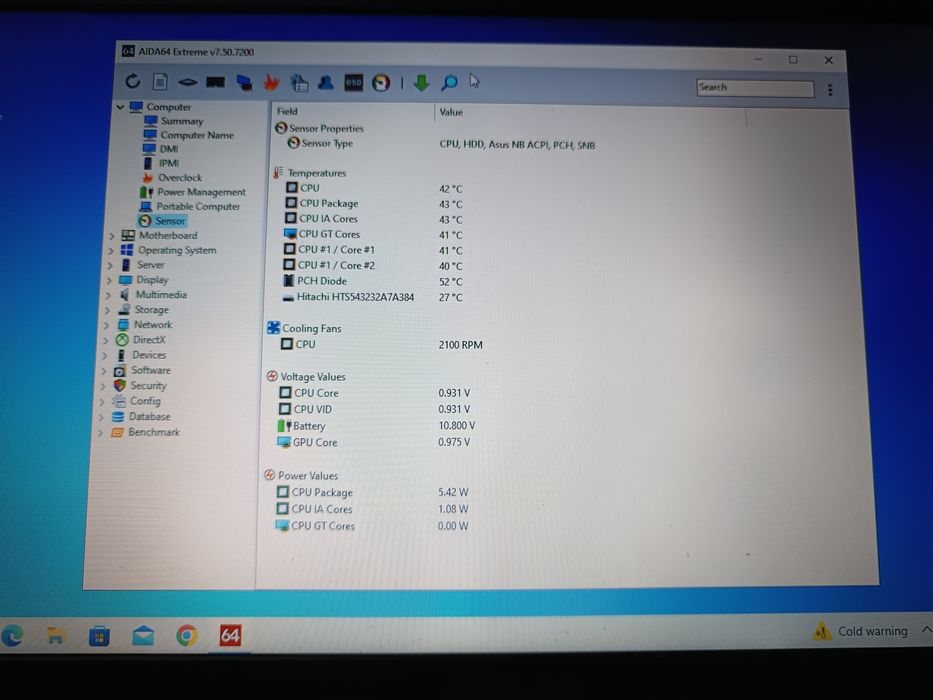This screenshot has width=933, height=700.
Task: Open the monitor diagnostics toolbar icon
Action: click(244, 83)
